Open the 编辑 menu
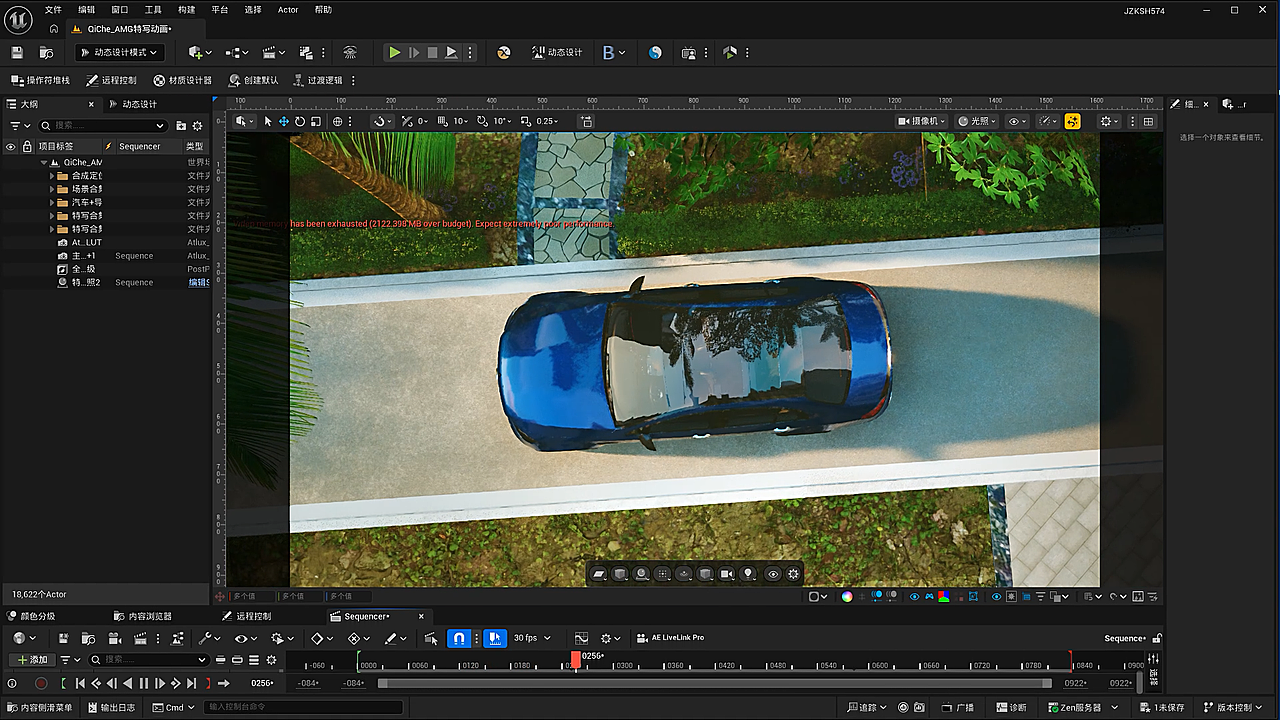This screenshot has height=720, width=1280. (x=87, y=10)
